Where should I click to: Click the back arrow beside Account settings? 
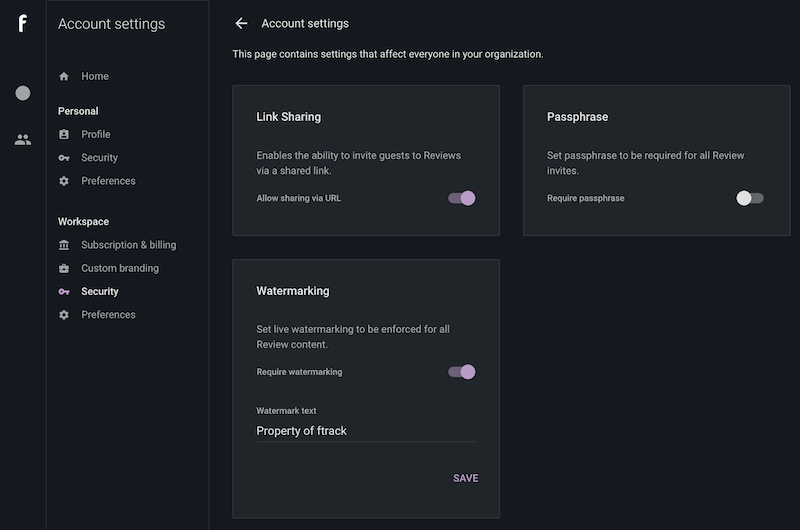241,23
